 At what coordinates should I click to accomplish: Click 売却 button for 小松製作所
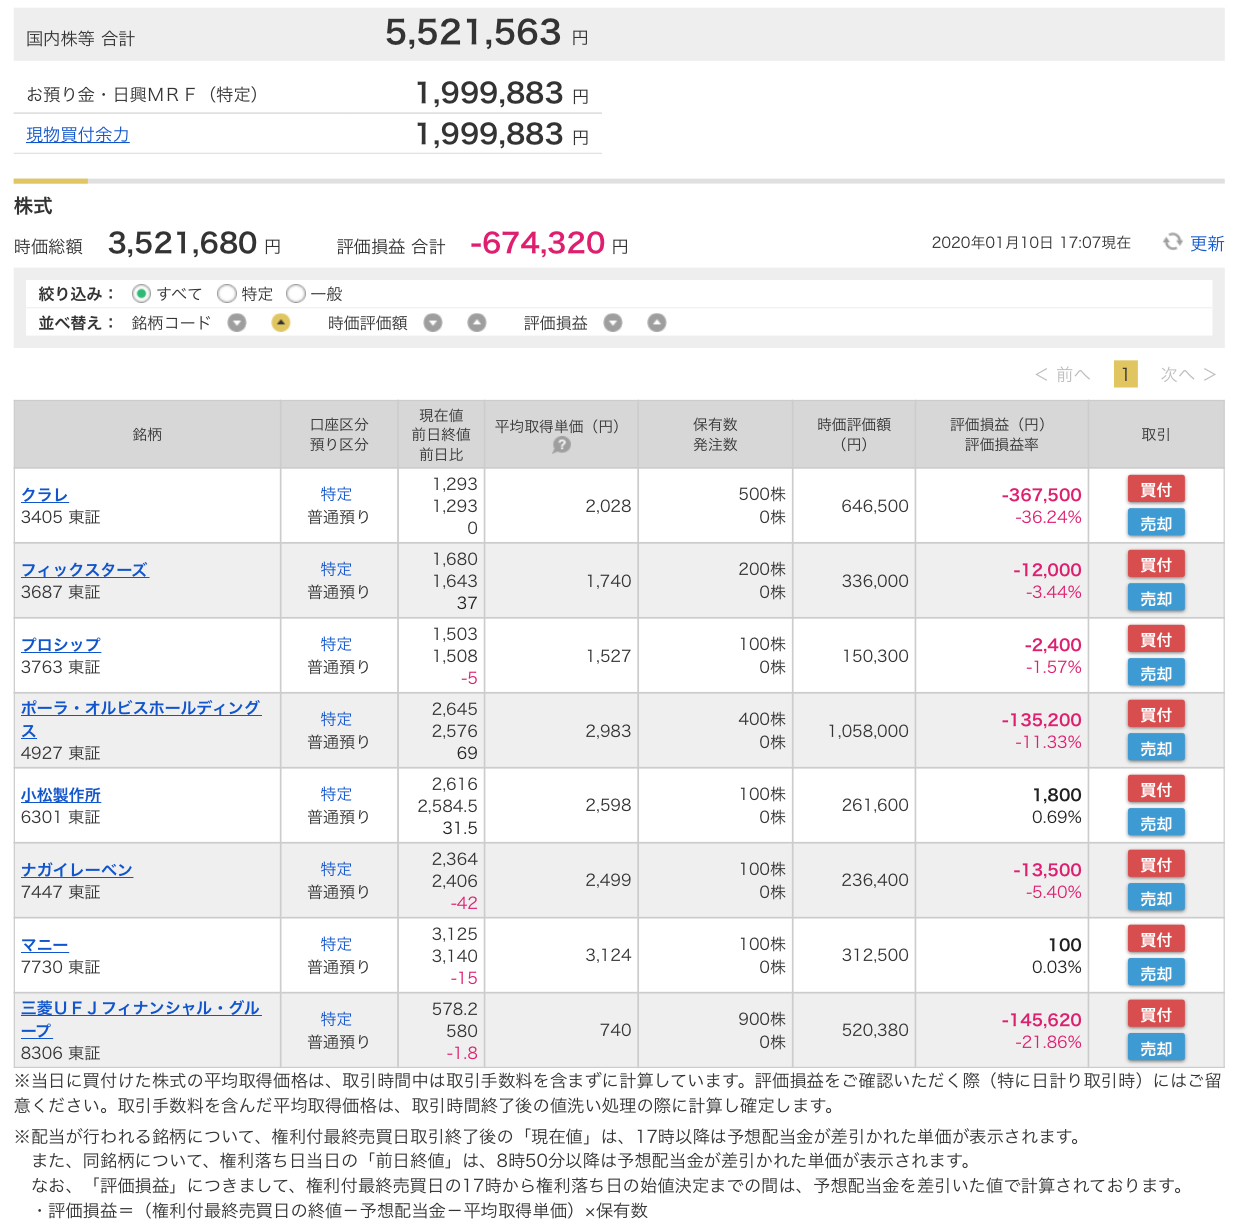point(1156,823)
